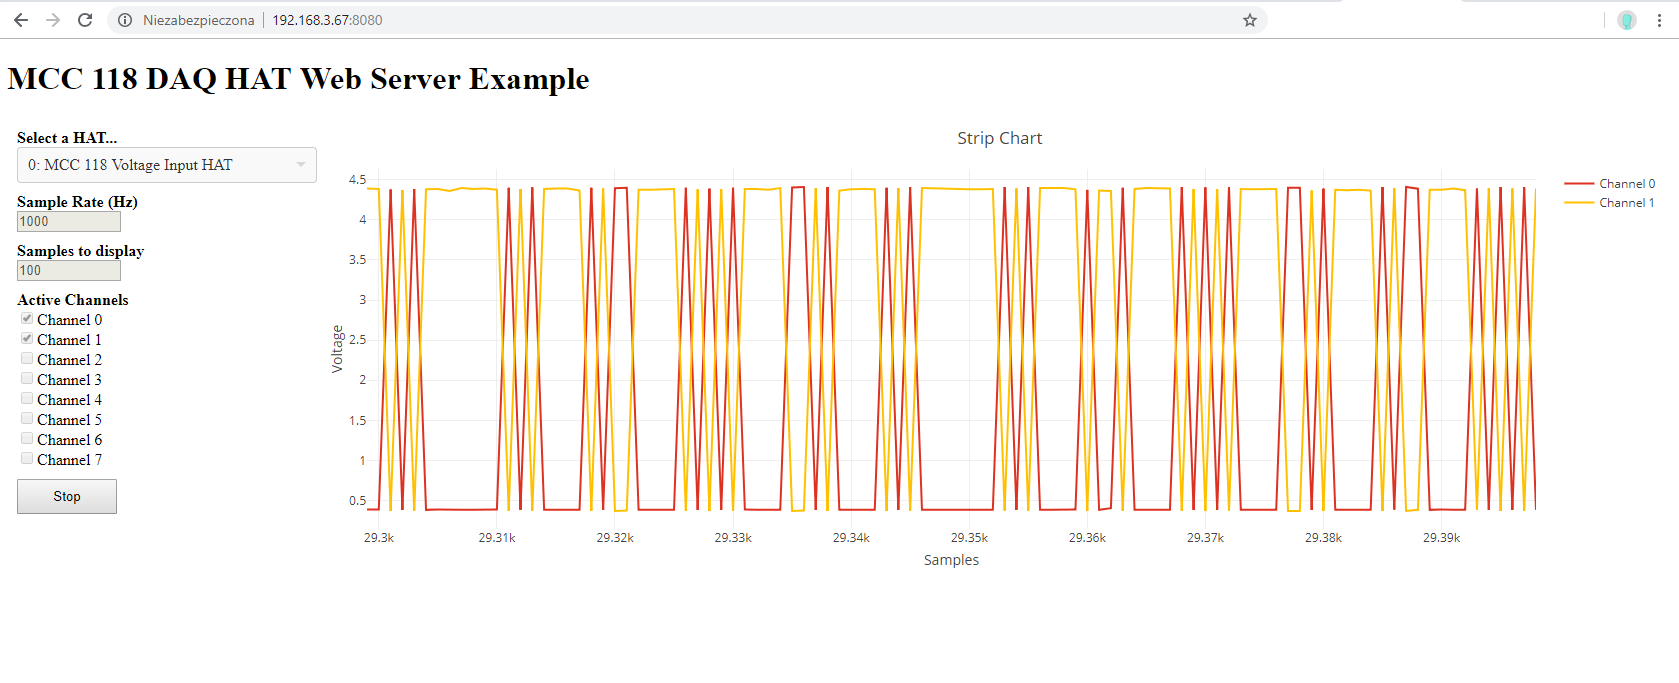
Task: Click the browser forward arrow
Action: [x=53, y=20]
